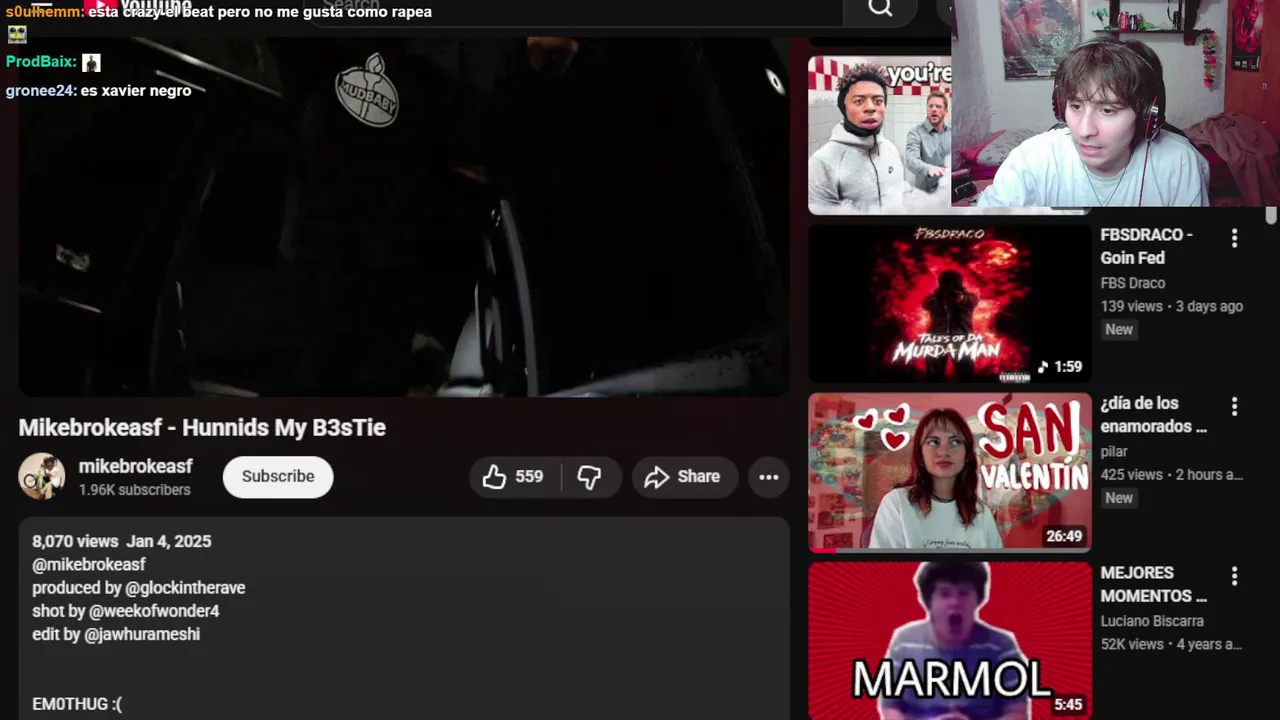Screen dimensions: 1280x720
Task: Open mikebrokeasf channel name link
Action: (x=136, y=466)
